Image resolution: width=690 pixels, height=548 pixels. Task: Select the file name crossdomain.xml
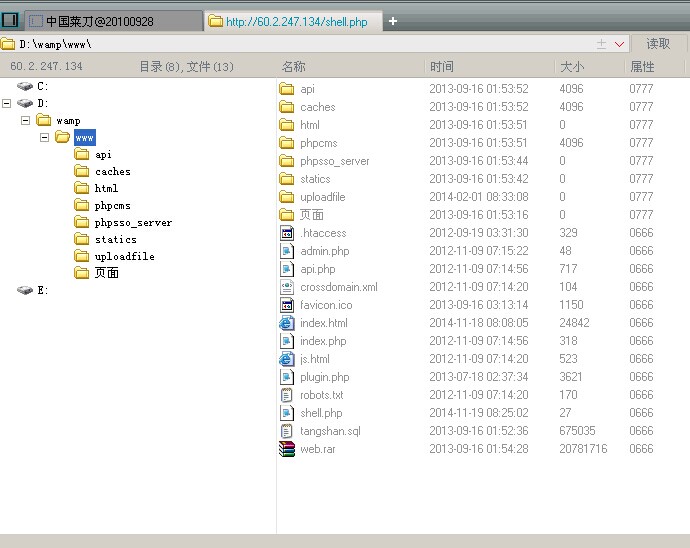point(339,287)
